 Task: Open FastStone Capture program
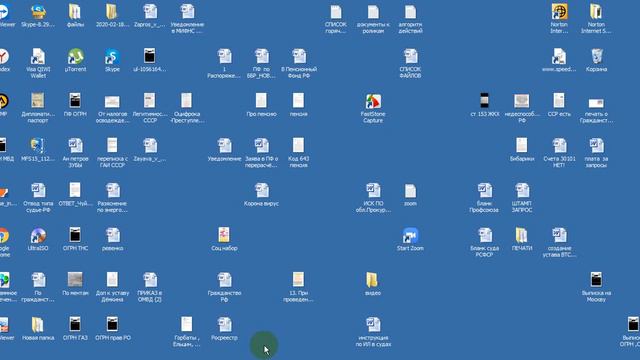[x=373, y=102]
